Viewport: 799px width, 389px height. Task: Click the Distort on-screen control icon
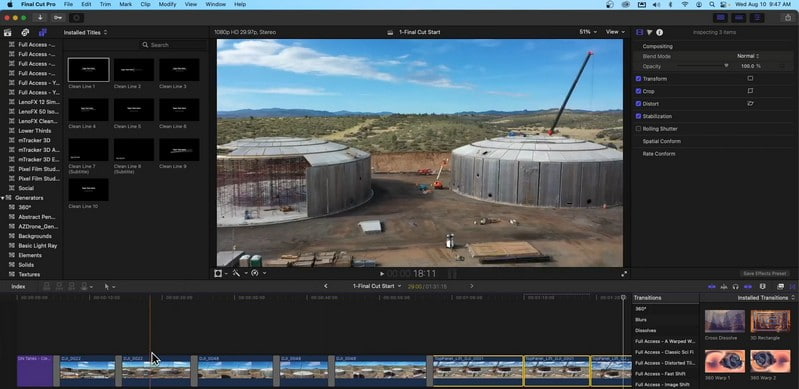[x=750, y=103]
